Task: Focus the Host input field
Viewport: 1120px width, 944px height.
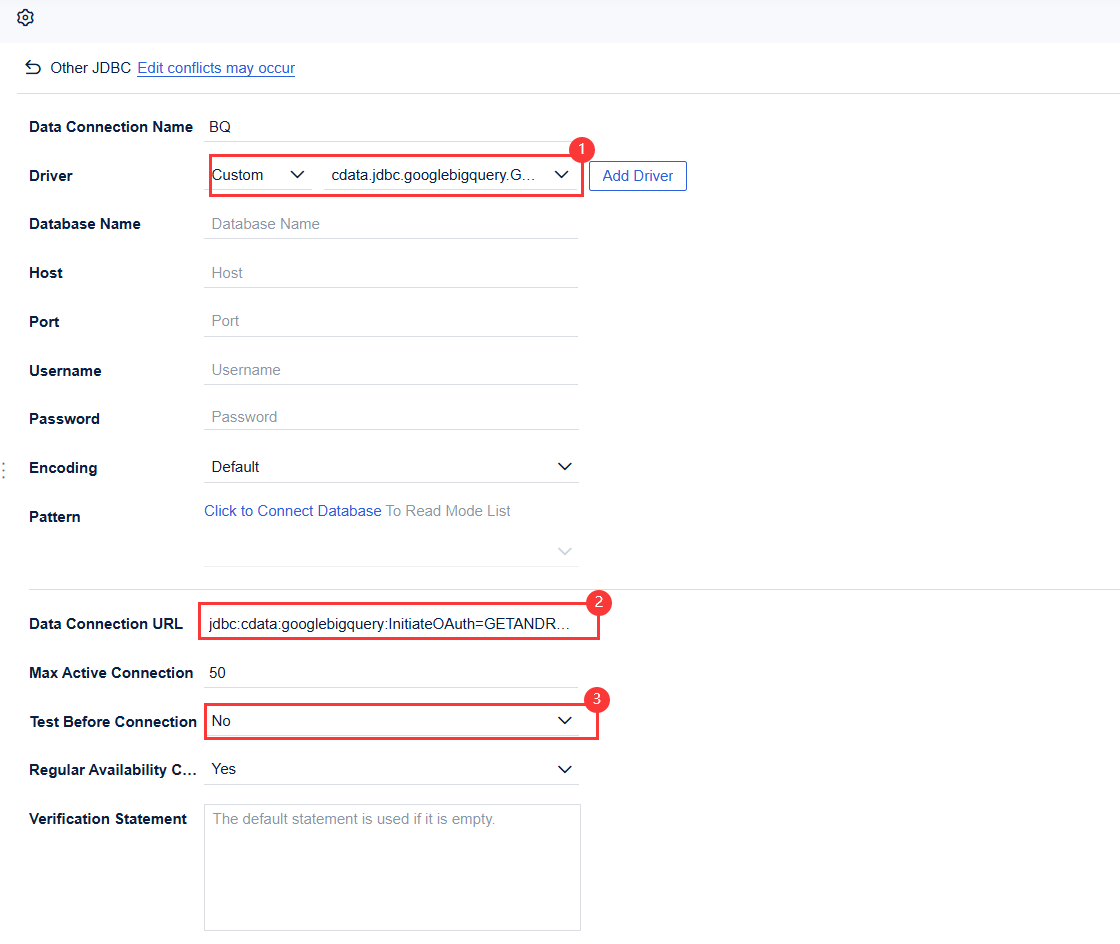Action: [391, 273]
